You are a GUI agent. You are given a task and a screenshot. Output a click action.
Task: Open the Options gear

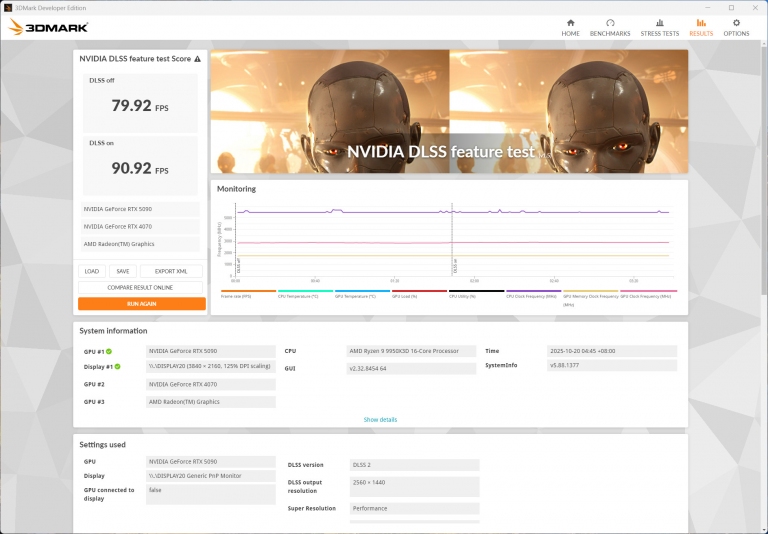(736, 27)
